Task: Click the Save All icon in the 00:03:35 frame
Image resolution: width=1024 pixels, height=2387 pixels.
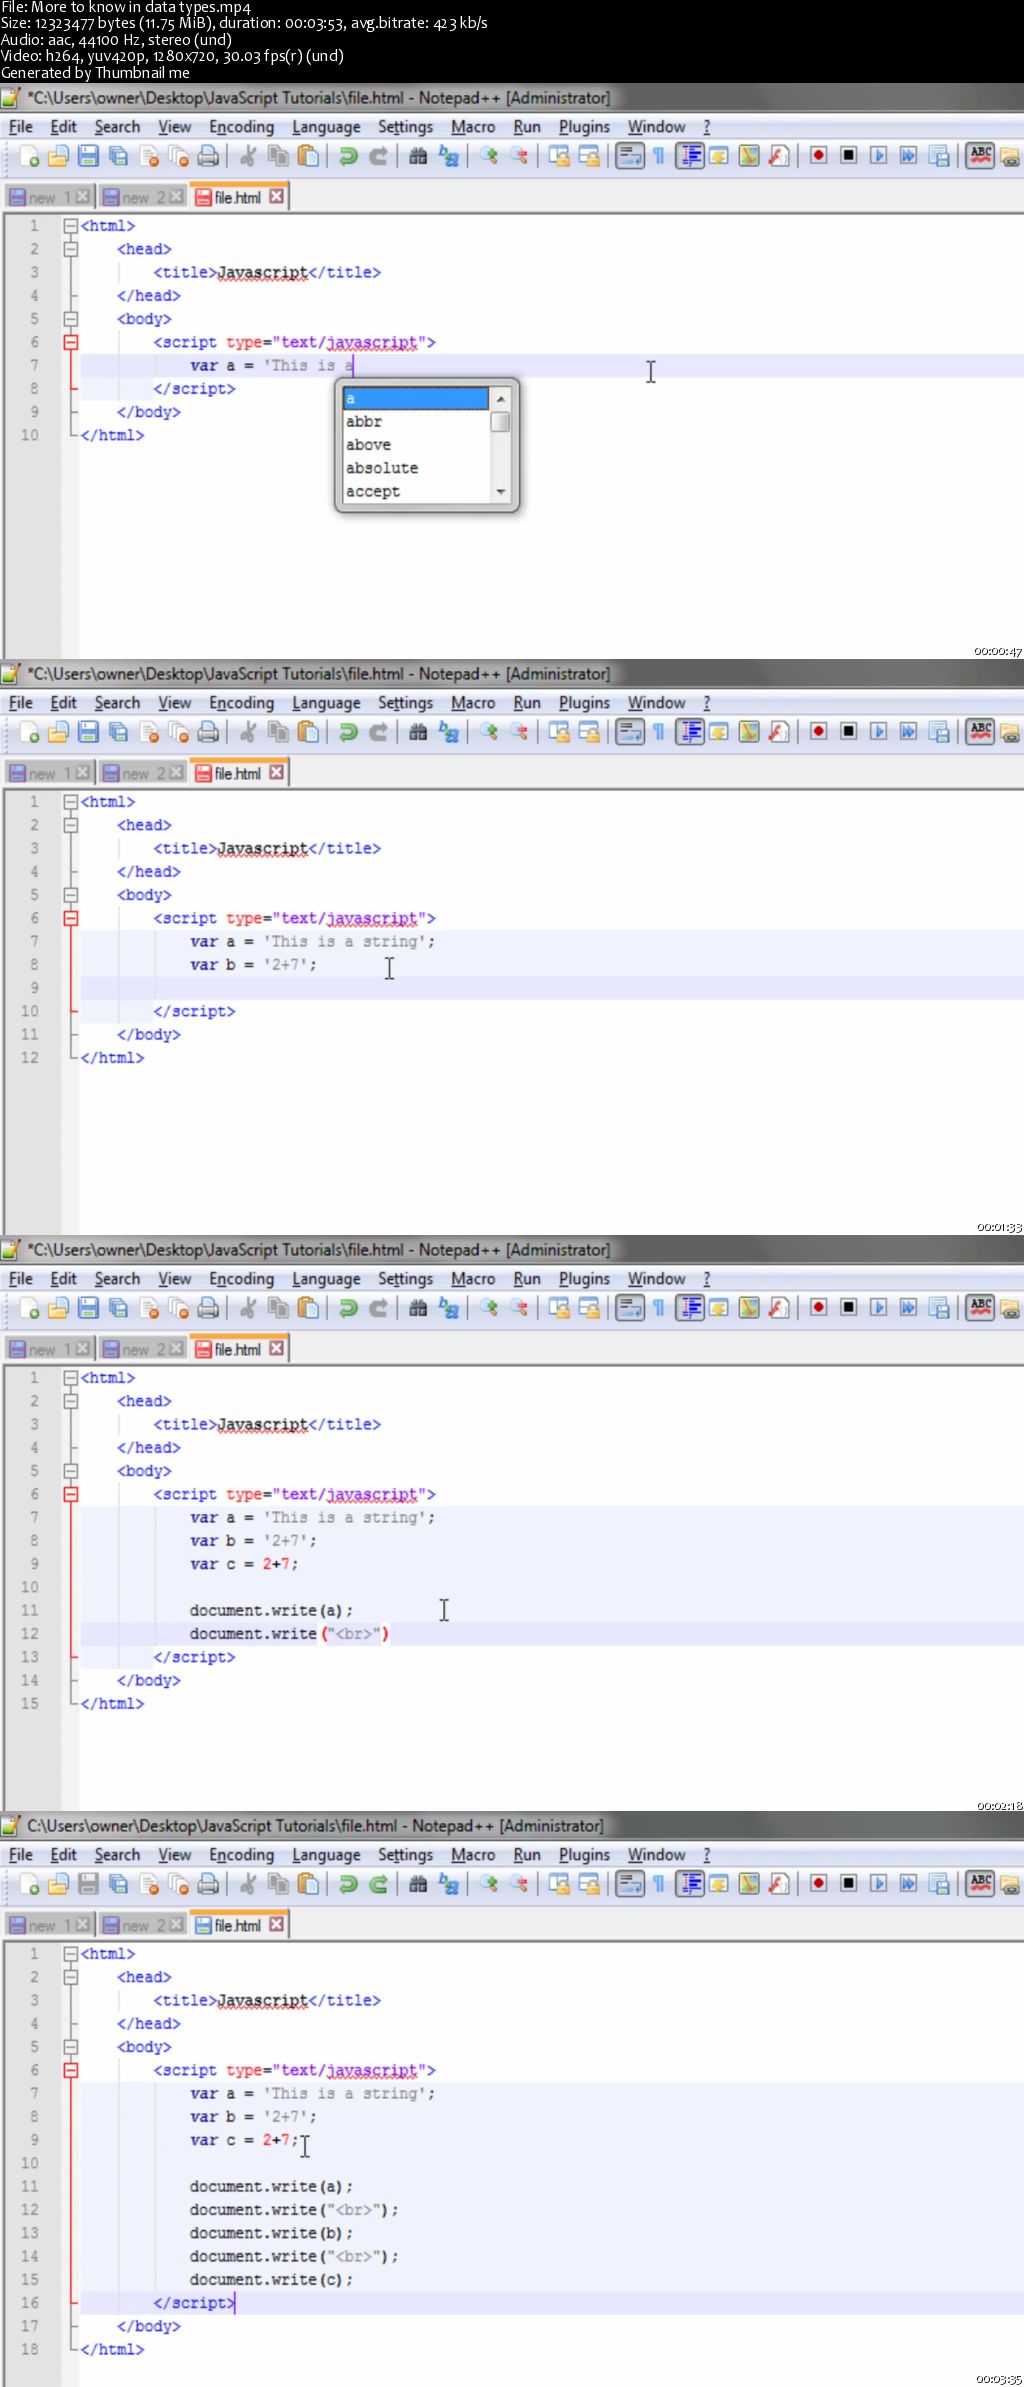Action: 118,1884
